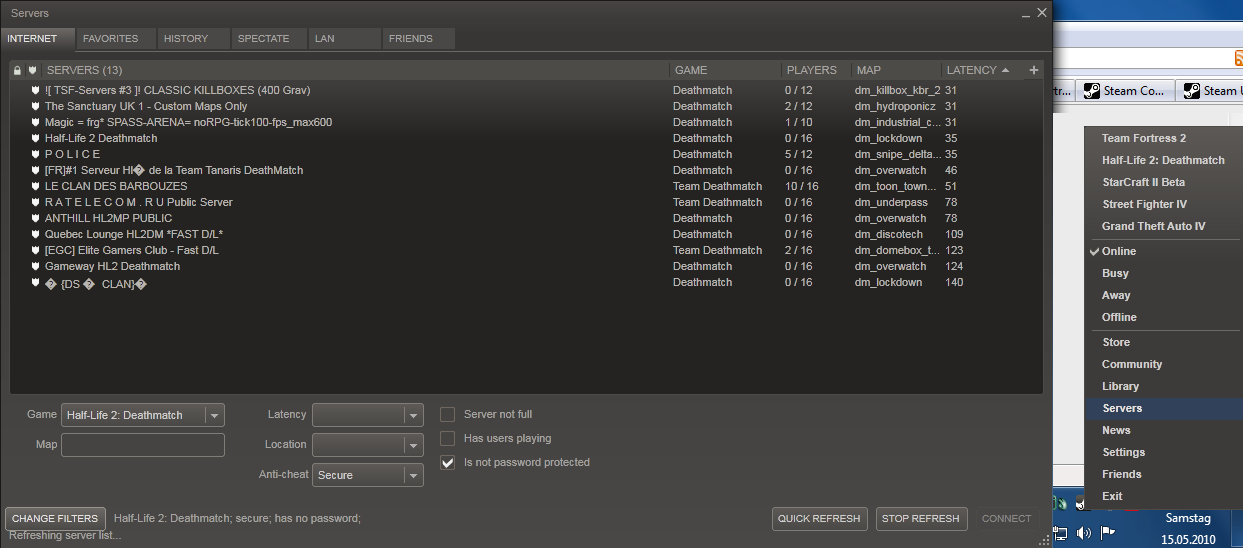
Task: Click shield icon of The Sanctuary UK 1 row
Action: (35, 106)
